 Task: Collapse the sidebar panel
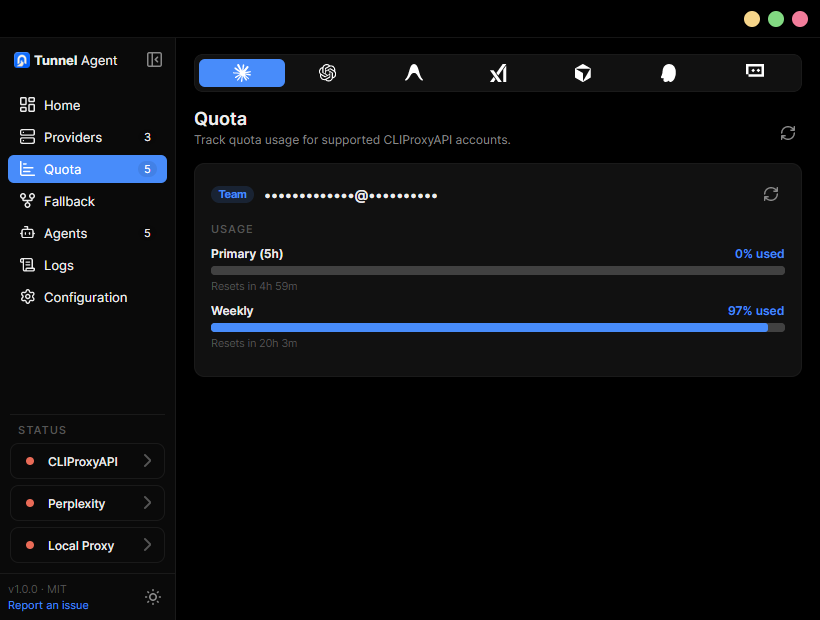(x=154, y=60)
